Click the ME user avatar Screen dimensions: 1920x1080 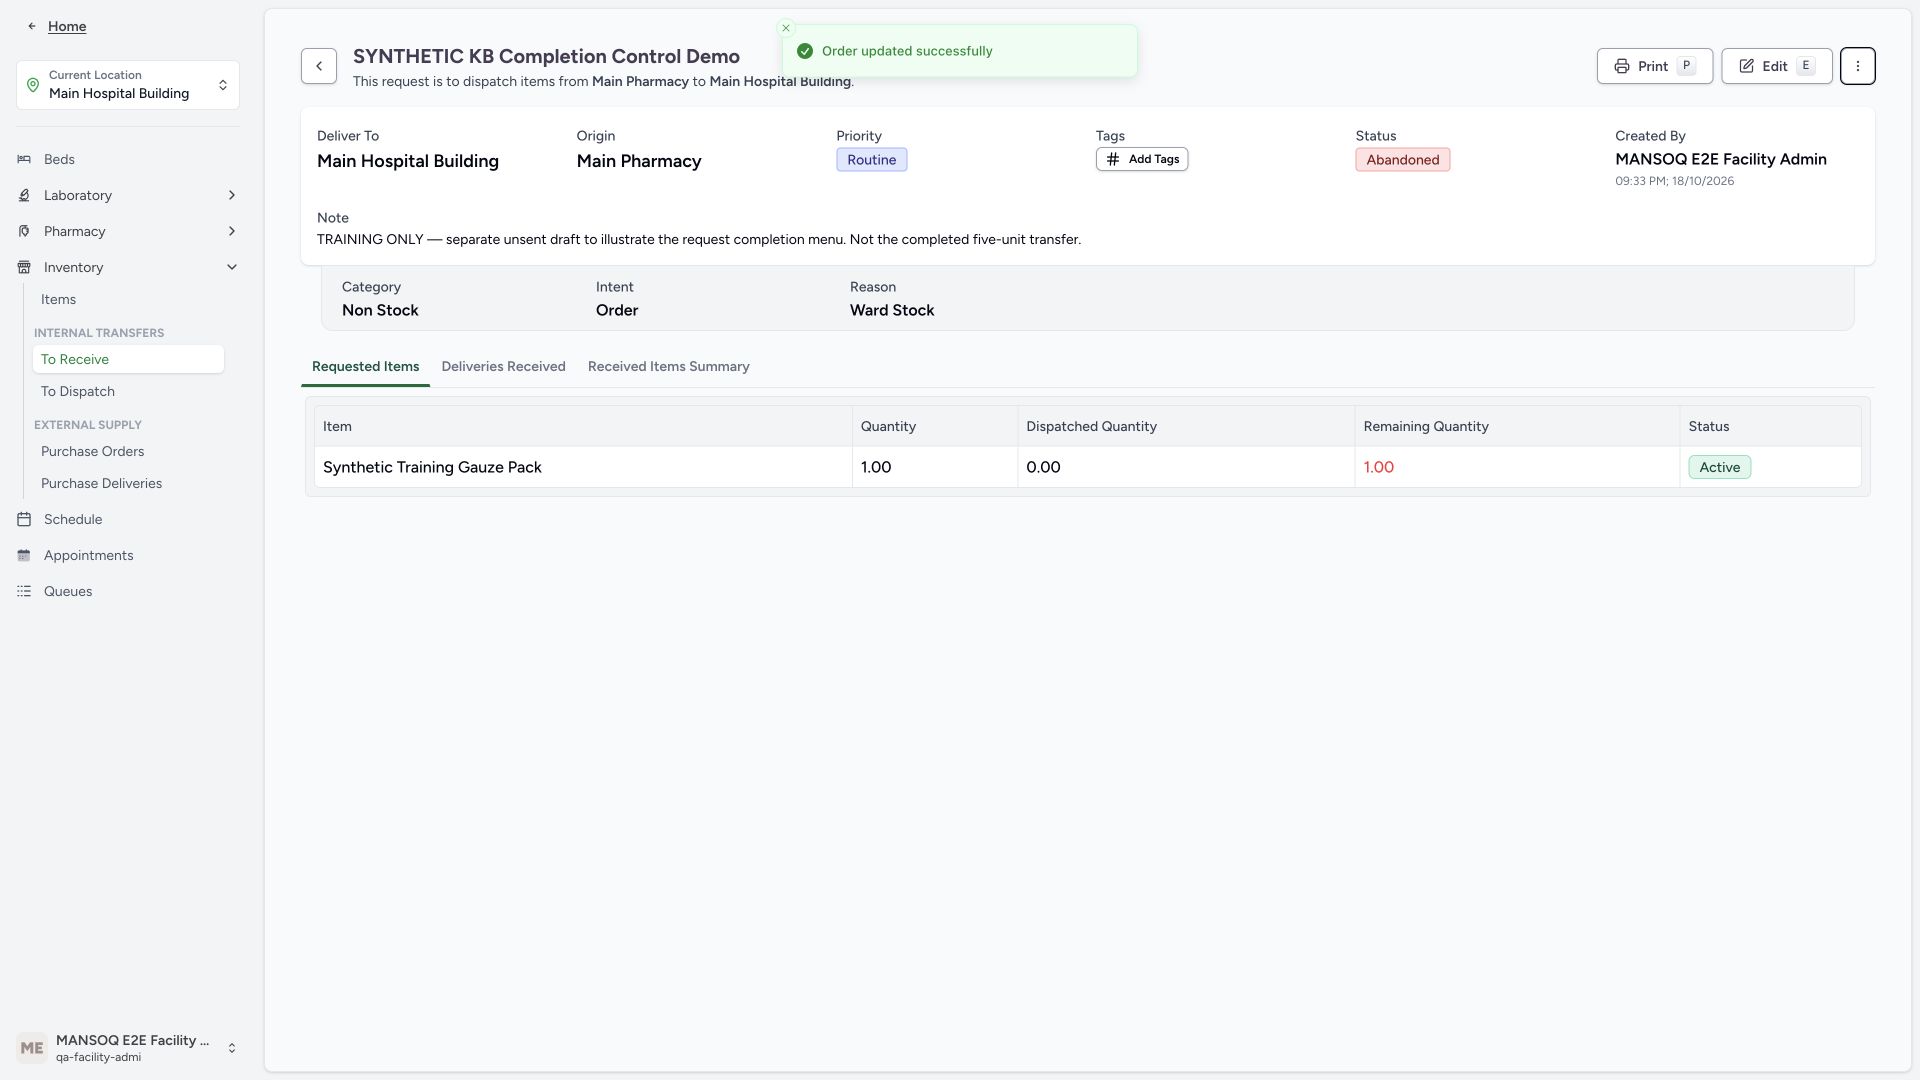[x=32, y=1048]
